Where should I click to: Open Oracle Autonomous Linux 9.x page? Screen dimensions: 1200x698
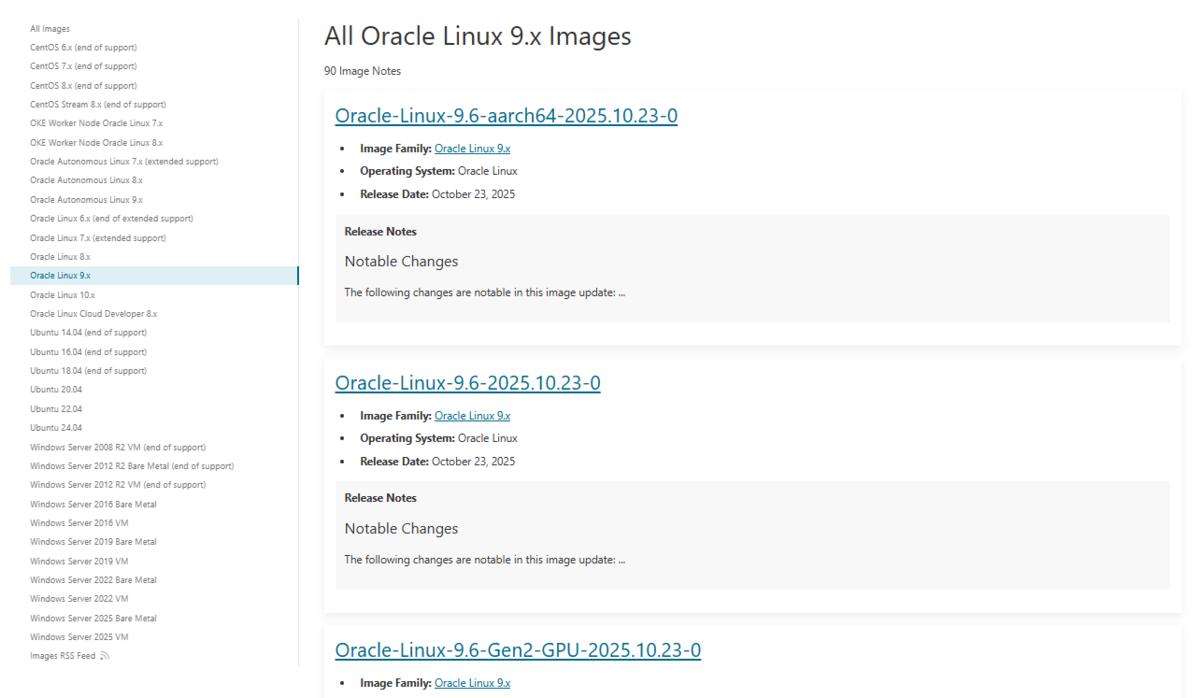(86, 200)
